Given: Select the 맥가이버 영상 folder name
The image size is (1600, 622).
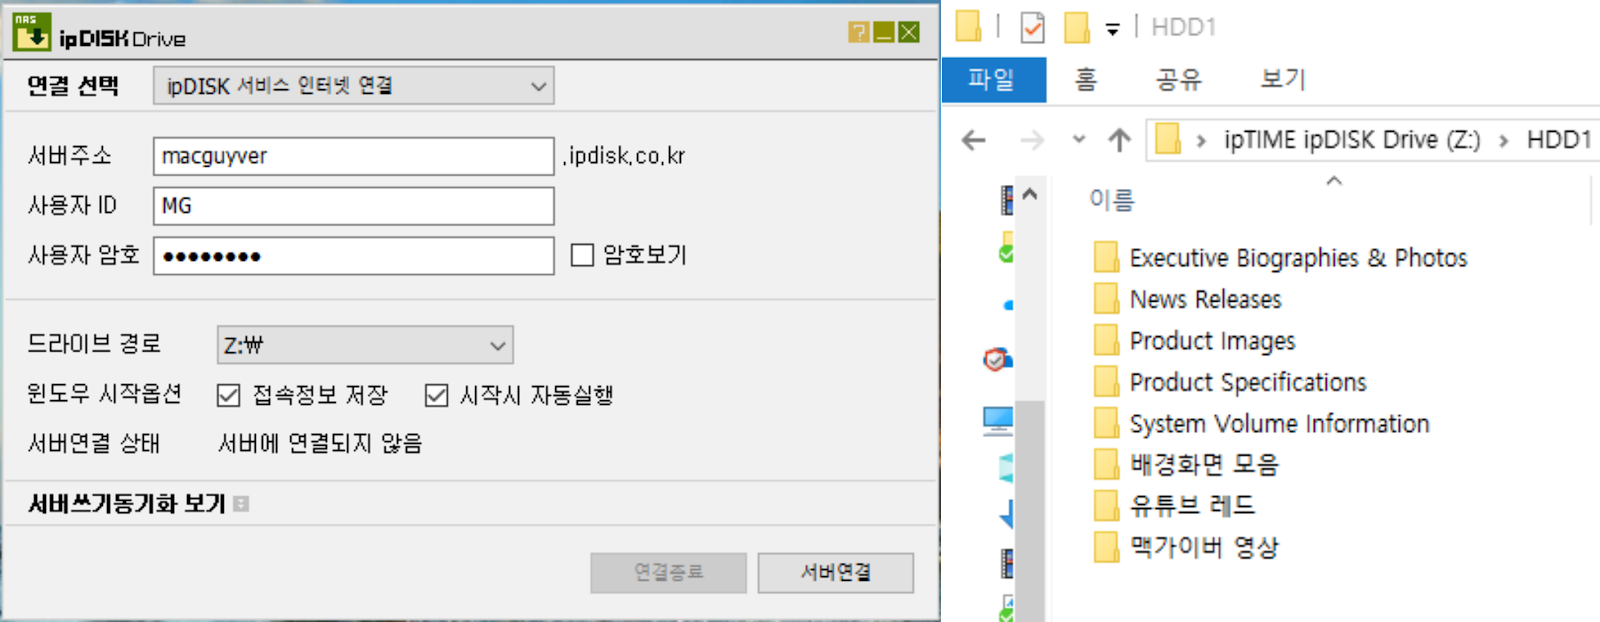Looking at the screenshot, I should (1204, 547).
